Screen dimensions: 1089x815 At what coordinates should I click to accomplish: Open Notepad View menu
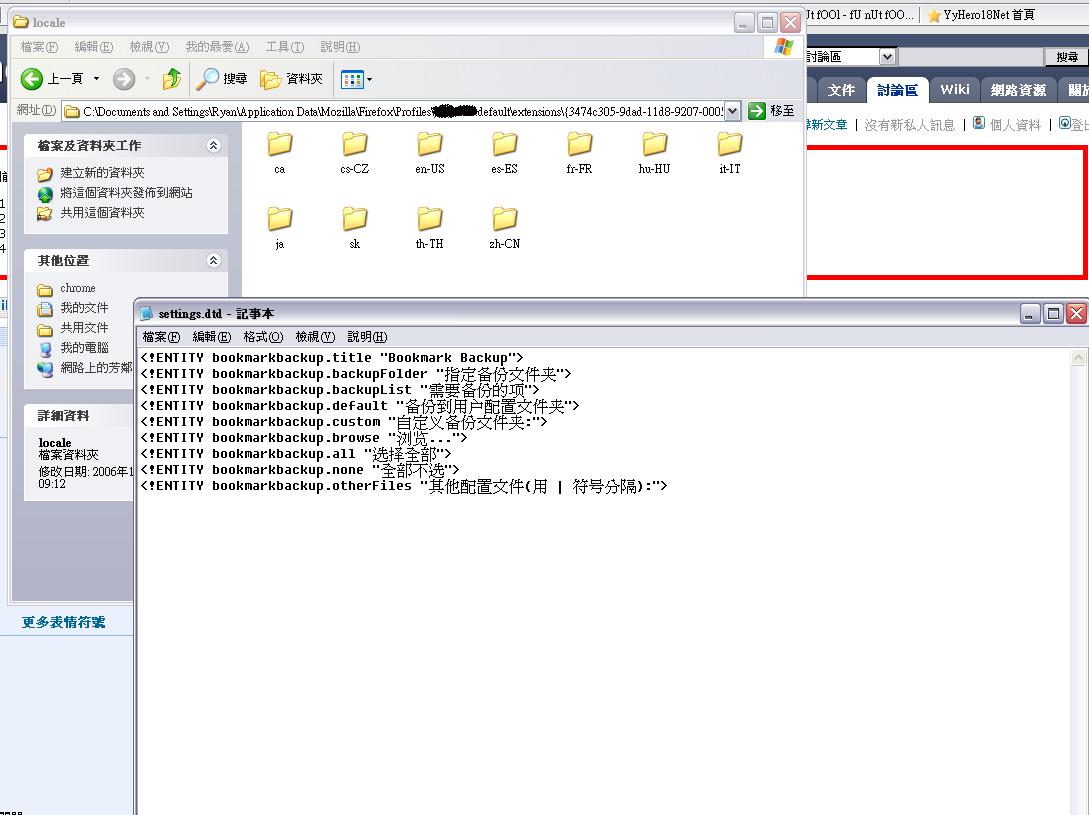315,337
